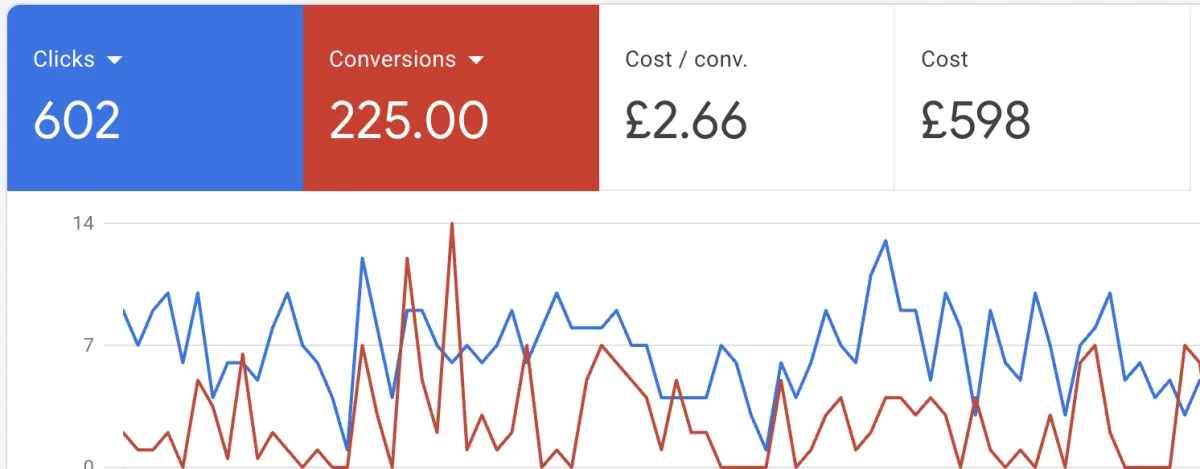Click the first blue clicks peak reaching 12

click(362, 259)
